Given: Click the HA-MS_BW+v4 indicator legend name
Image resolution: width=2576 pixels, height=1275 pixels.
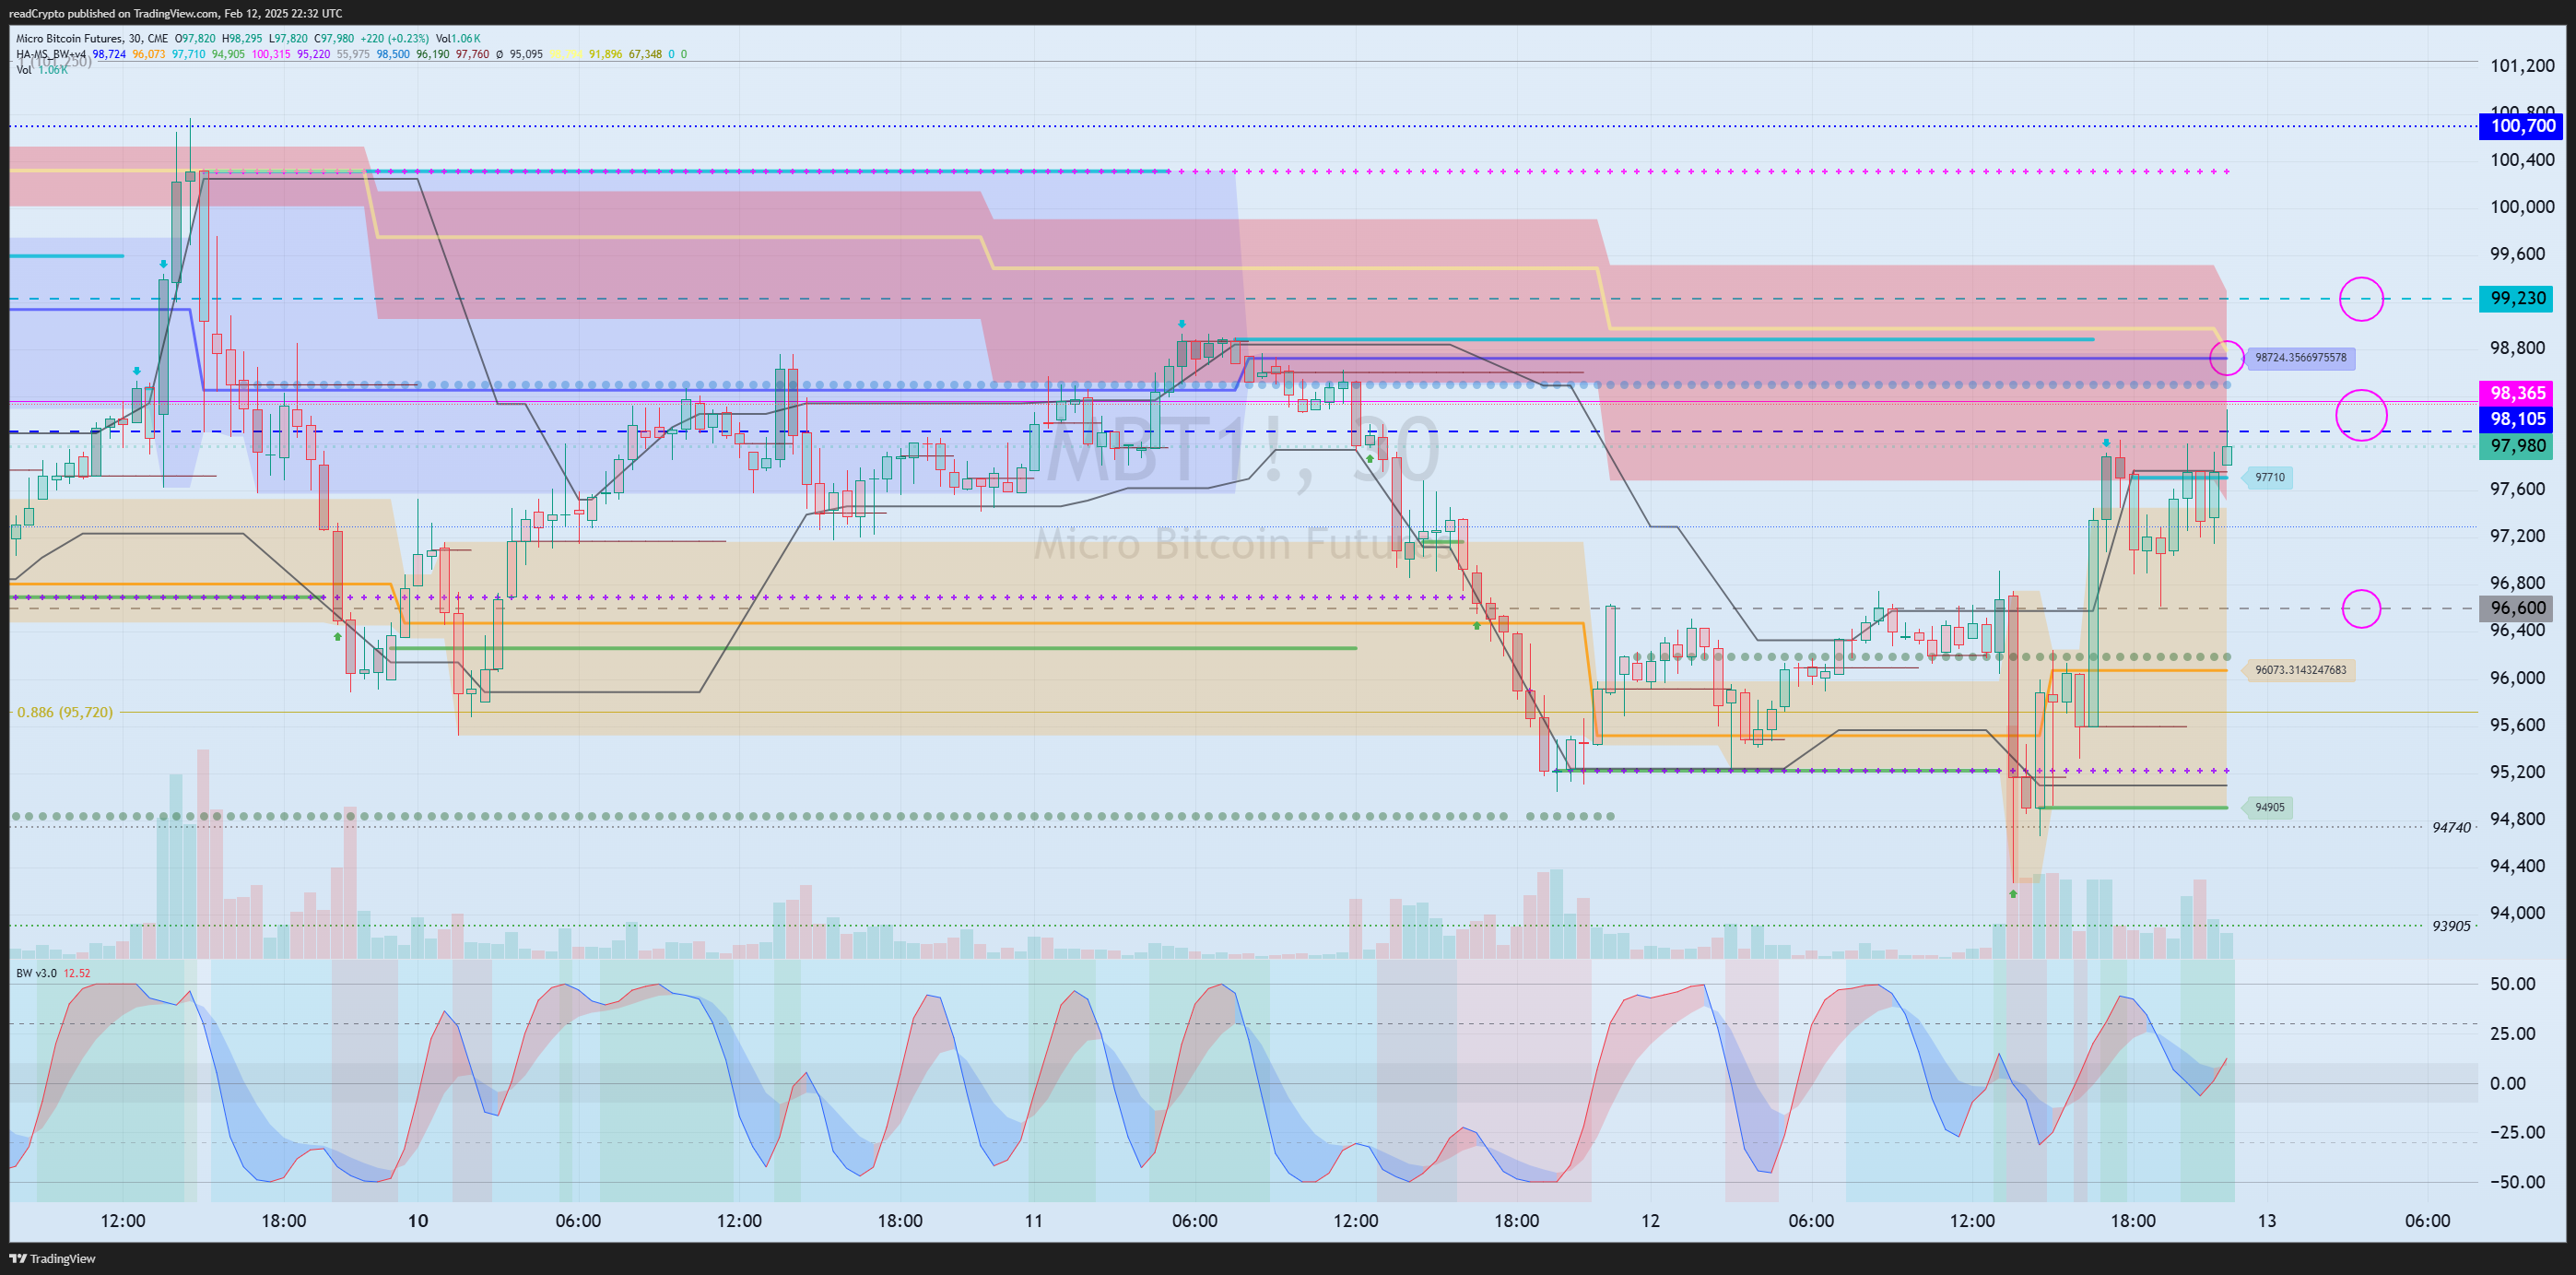Looking at the screenshot, I should pos(51,54).
